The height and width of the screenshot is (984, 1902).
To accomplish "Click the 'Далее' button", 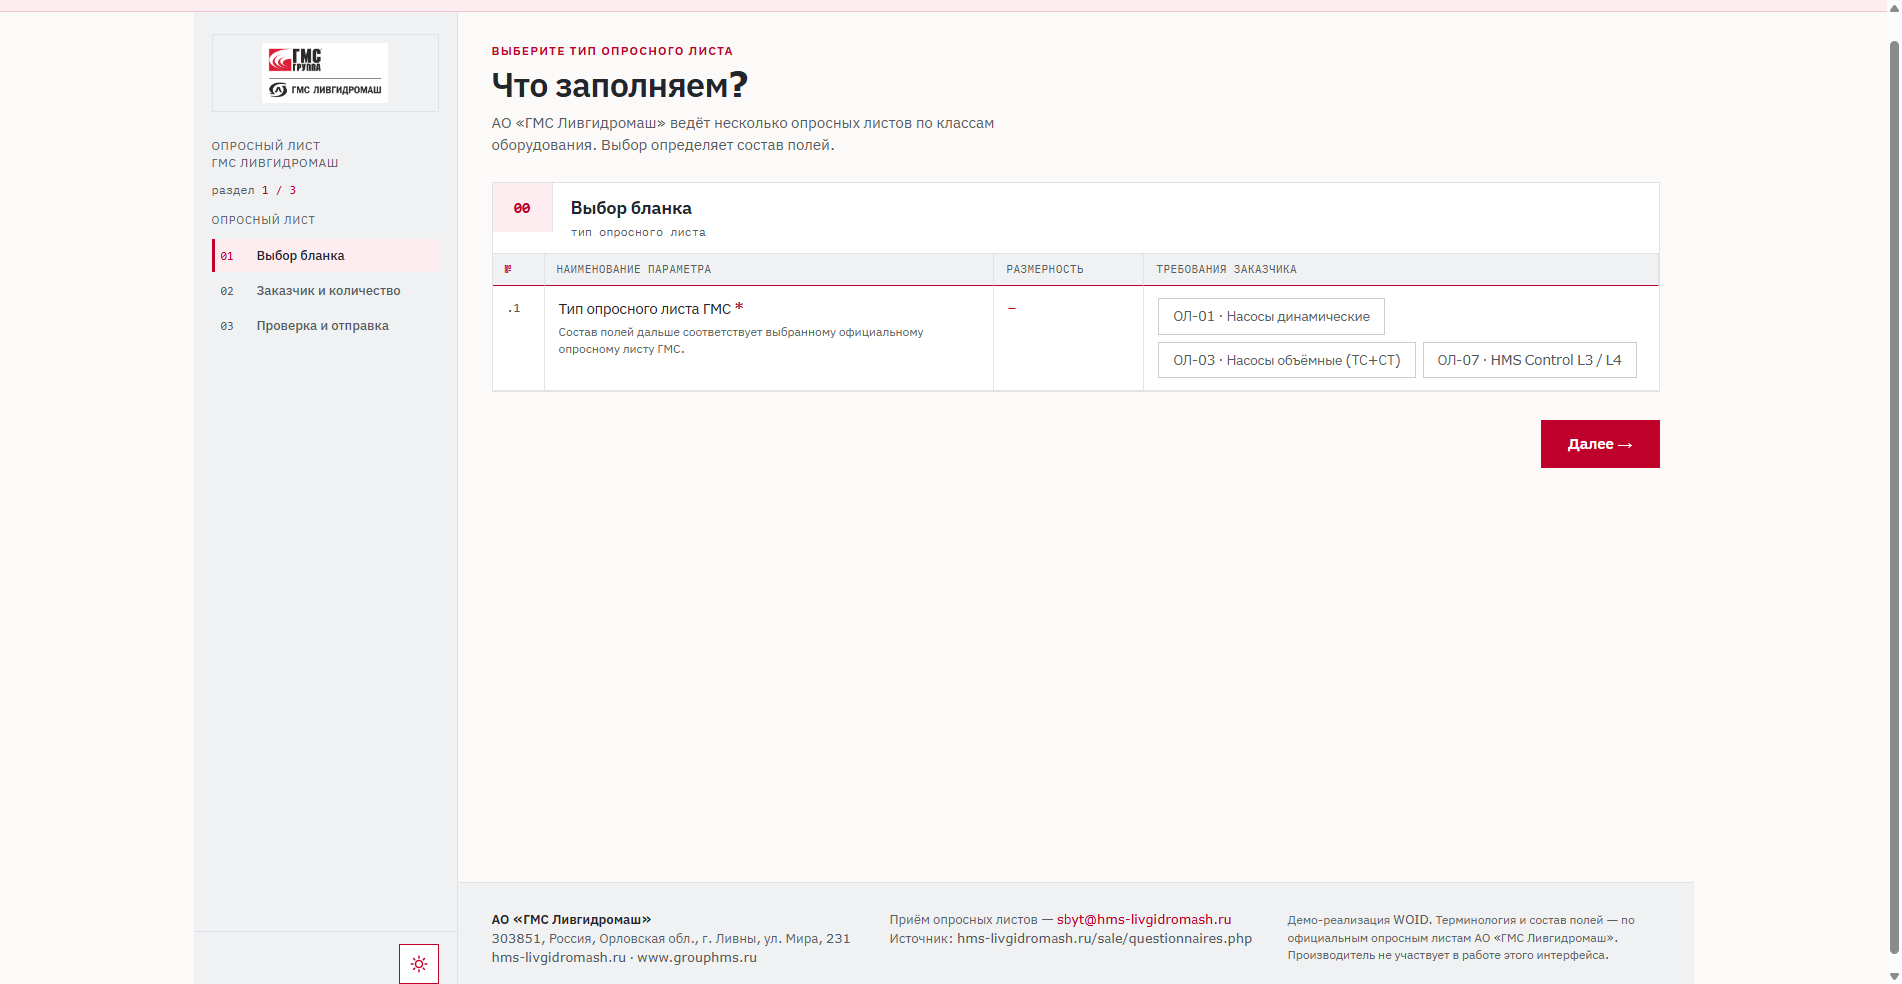I will click(1600, 444).
